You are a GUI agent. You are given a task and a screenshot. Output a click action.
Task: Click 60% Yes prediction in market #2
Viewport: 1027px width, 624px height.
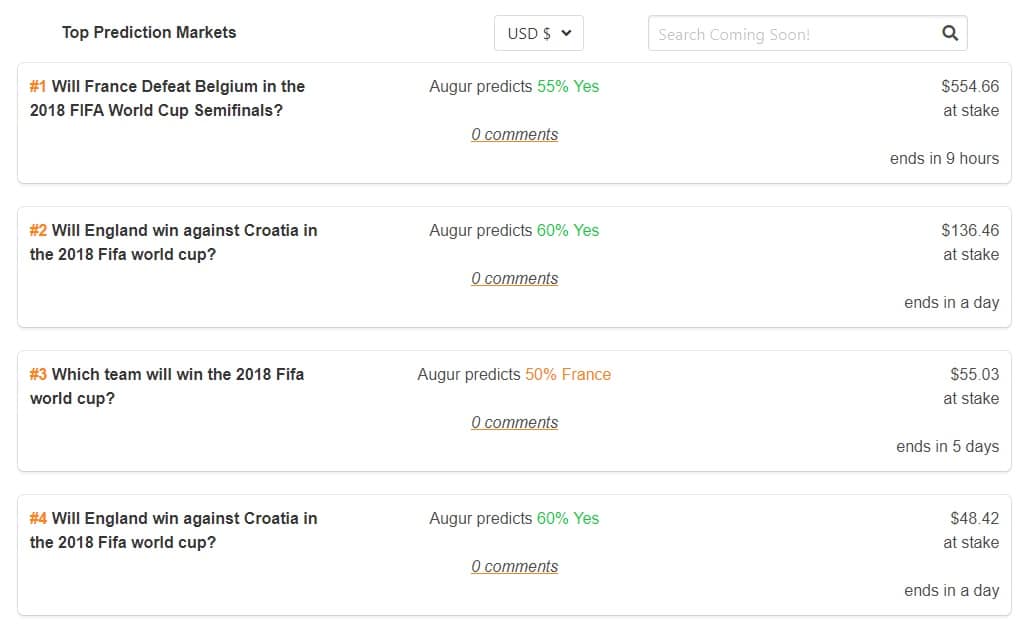(568, 230)
